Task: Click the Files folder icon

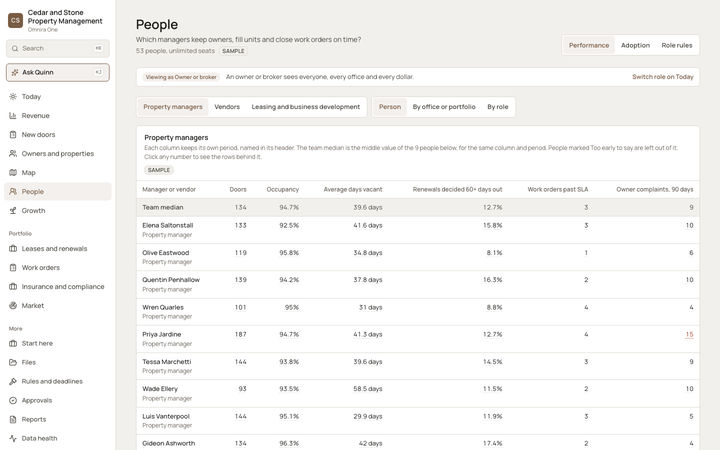Action: coord(13,362)
